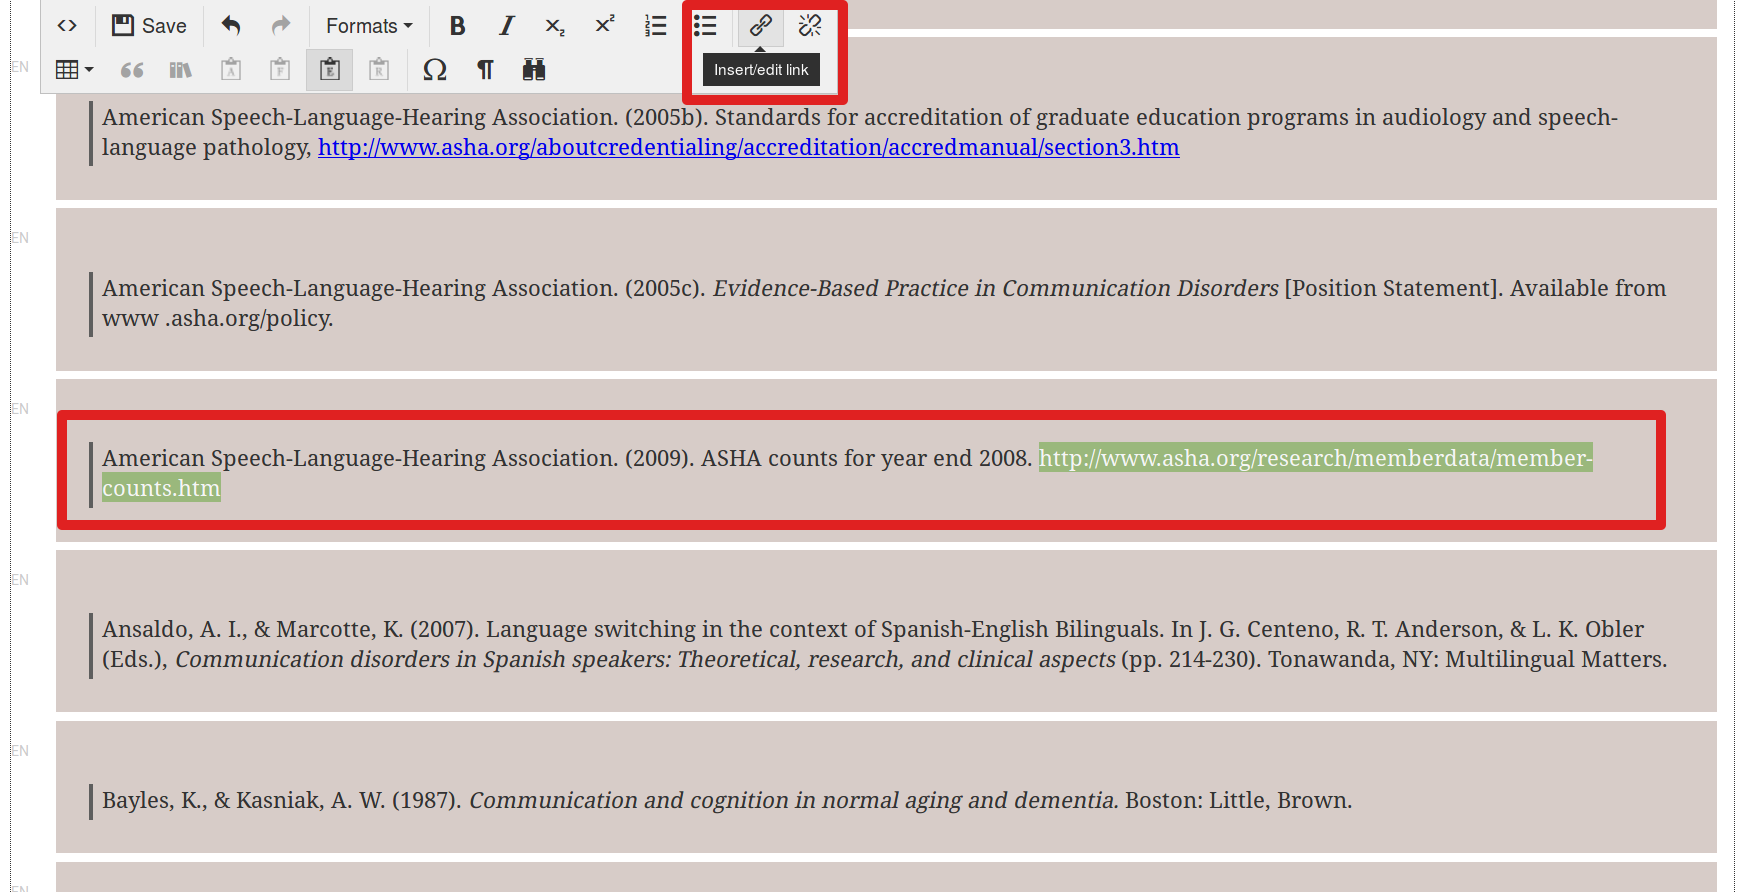
Task: Apply subscript formatting
Action: click(555, 26)
